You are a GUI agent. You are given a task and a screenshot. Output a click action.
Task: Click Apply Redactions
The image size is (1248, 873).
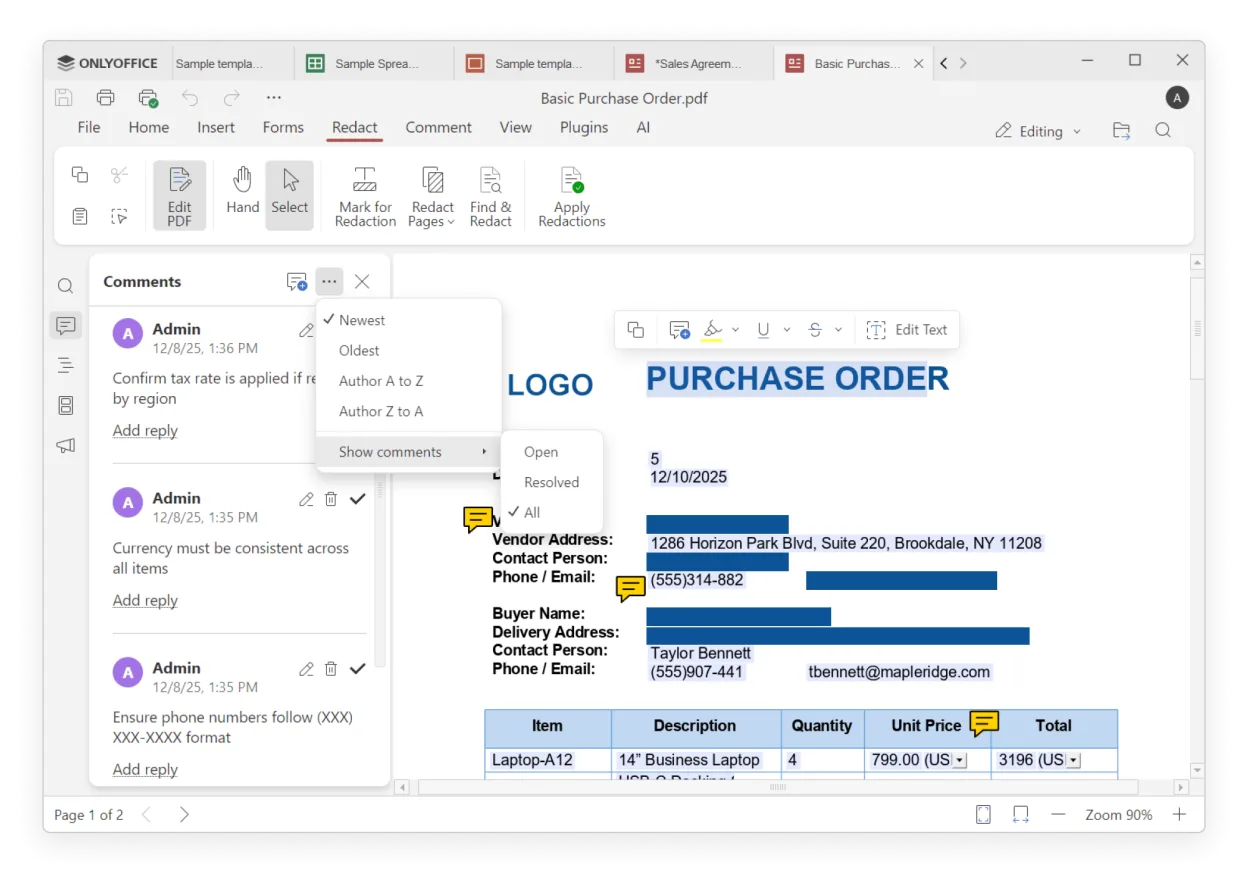pos(572,196)
